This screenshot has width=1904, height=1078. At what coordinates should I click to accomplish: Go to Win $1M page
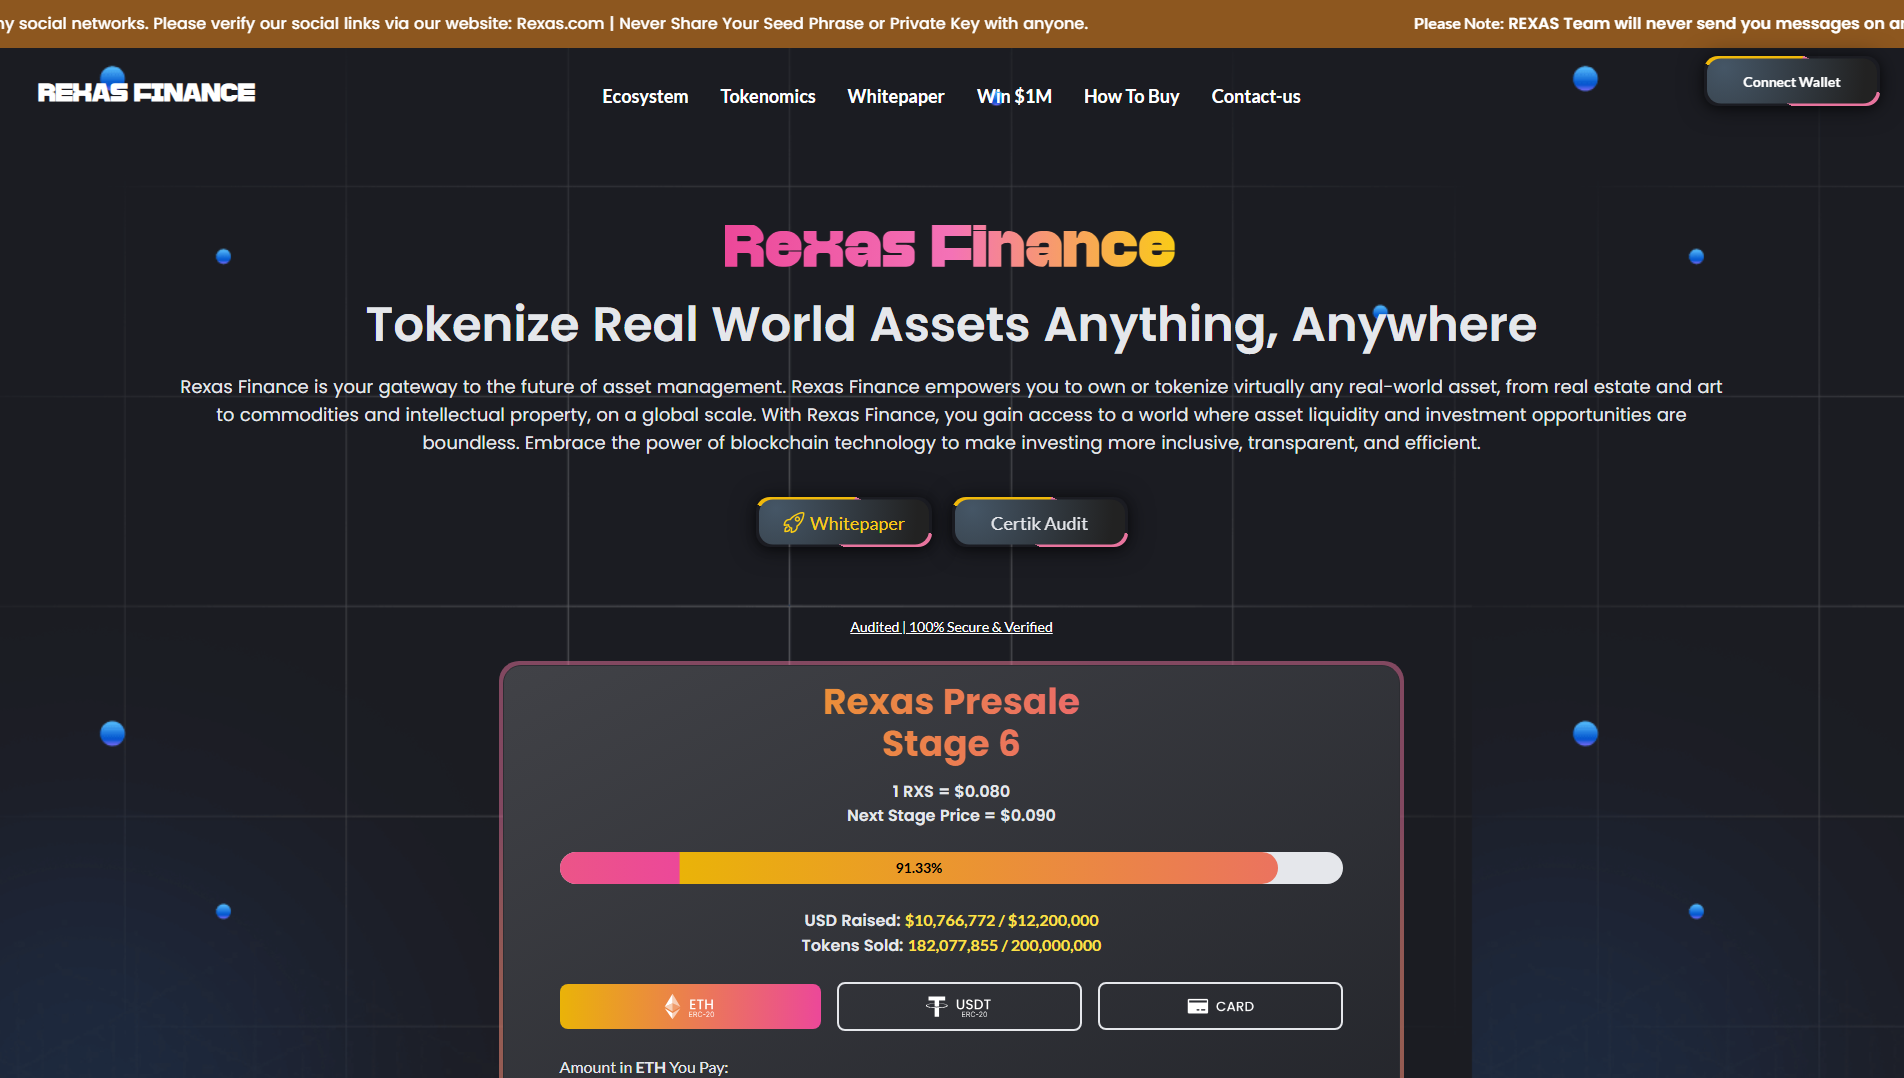[1014, 96]
